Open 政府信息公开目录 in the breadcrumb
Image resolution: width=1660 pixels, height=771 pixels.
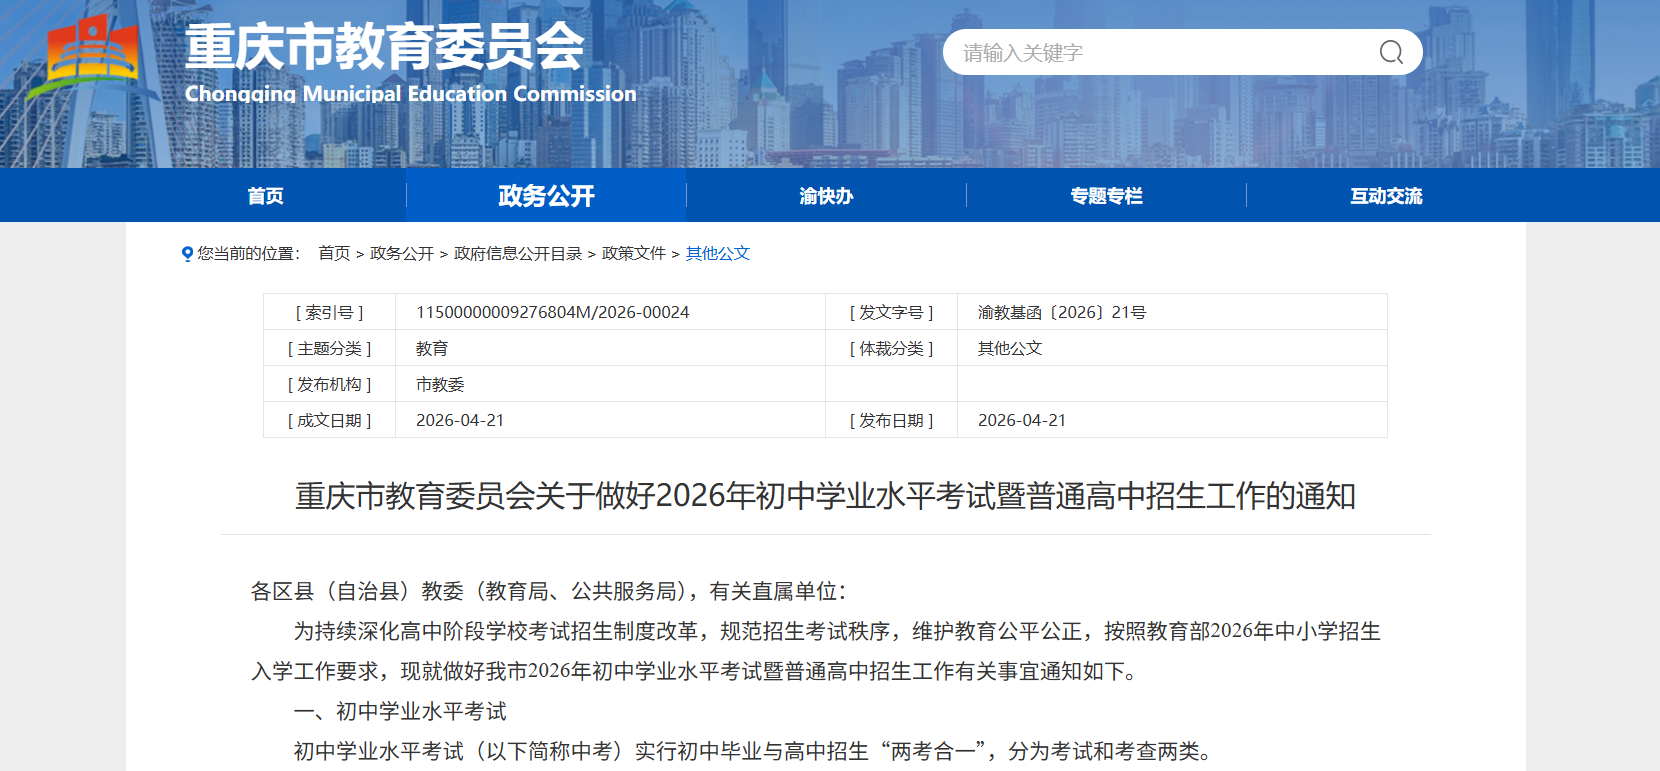click(x=518, y=254)
